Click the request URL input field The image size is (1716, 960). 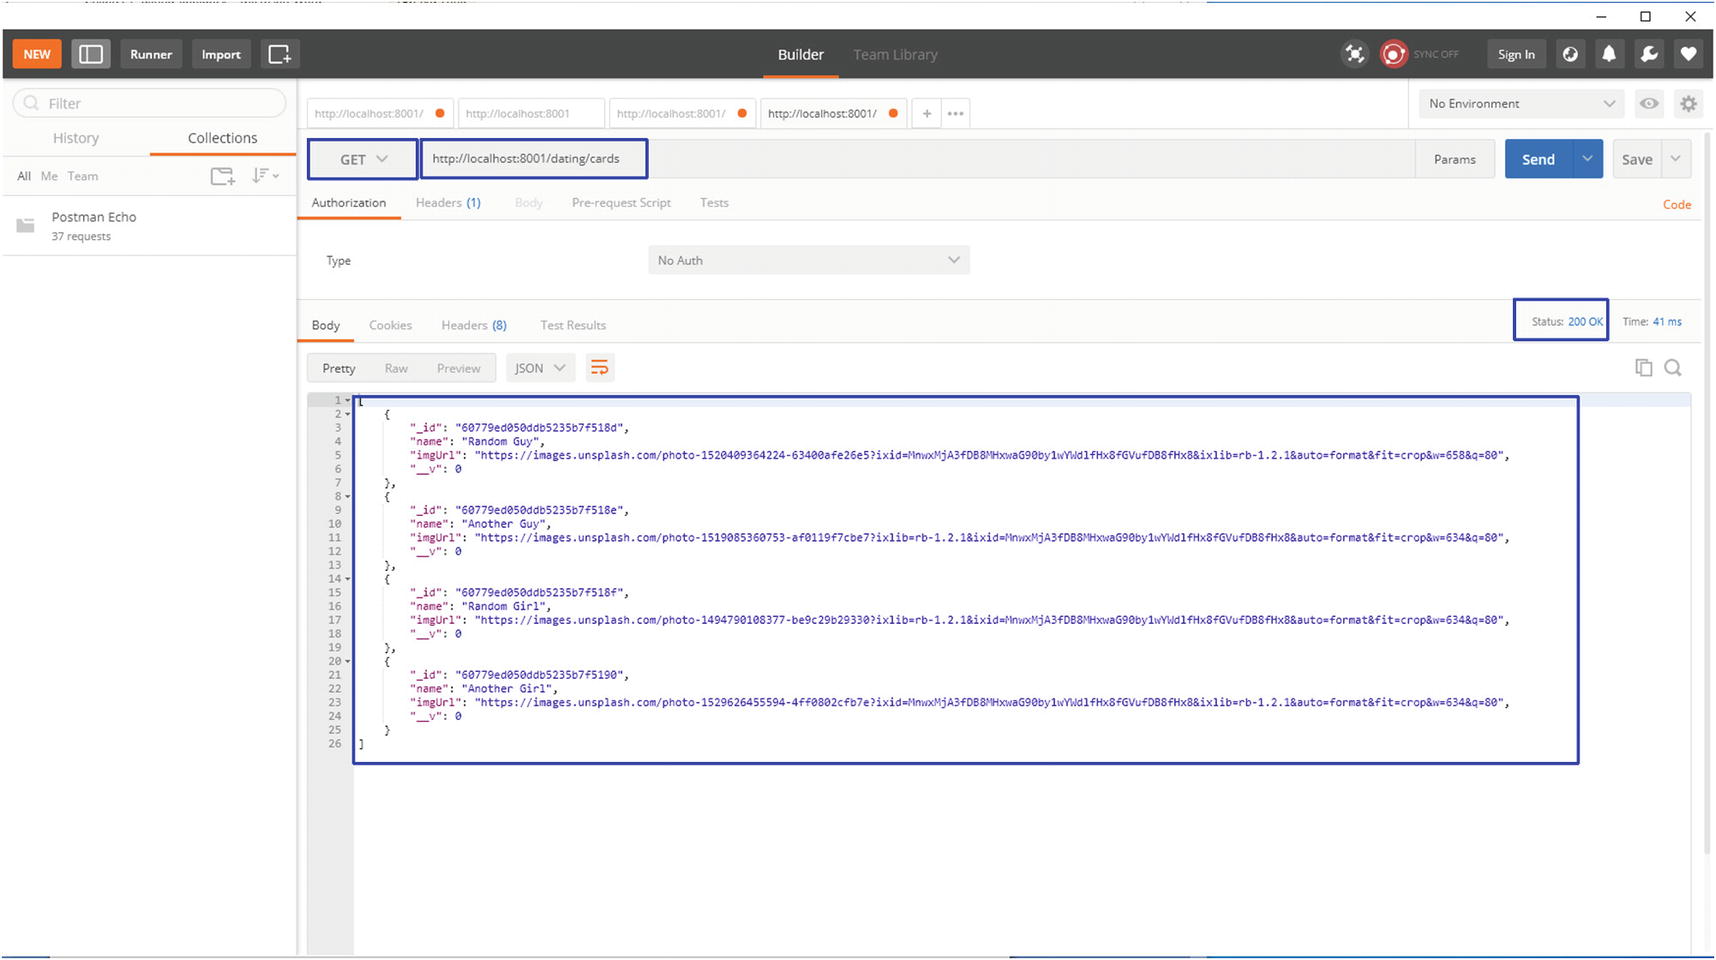tap(534, 159)
